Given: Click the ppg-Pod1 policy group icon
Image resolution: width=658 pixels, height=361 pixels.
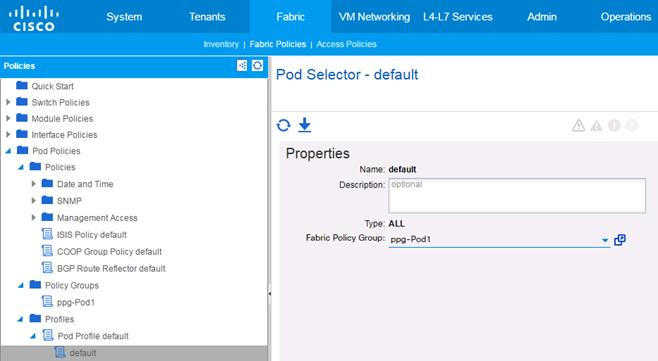Looking at the screenshot, I should 47,301.
